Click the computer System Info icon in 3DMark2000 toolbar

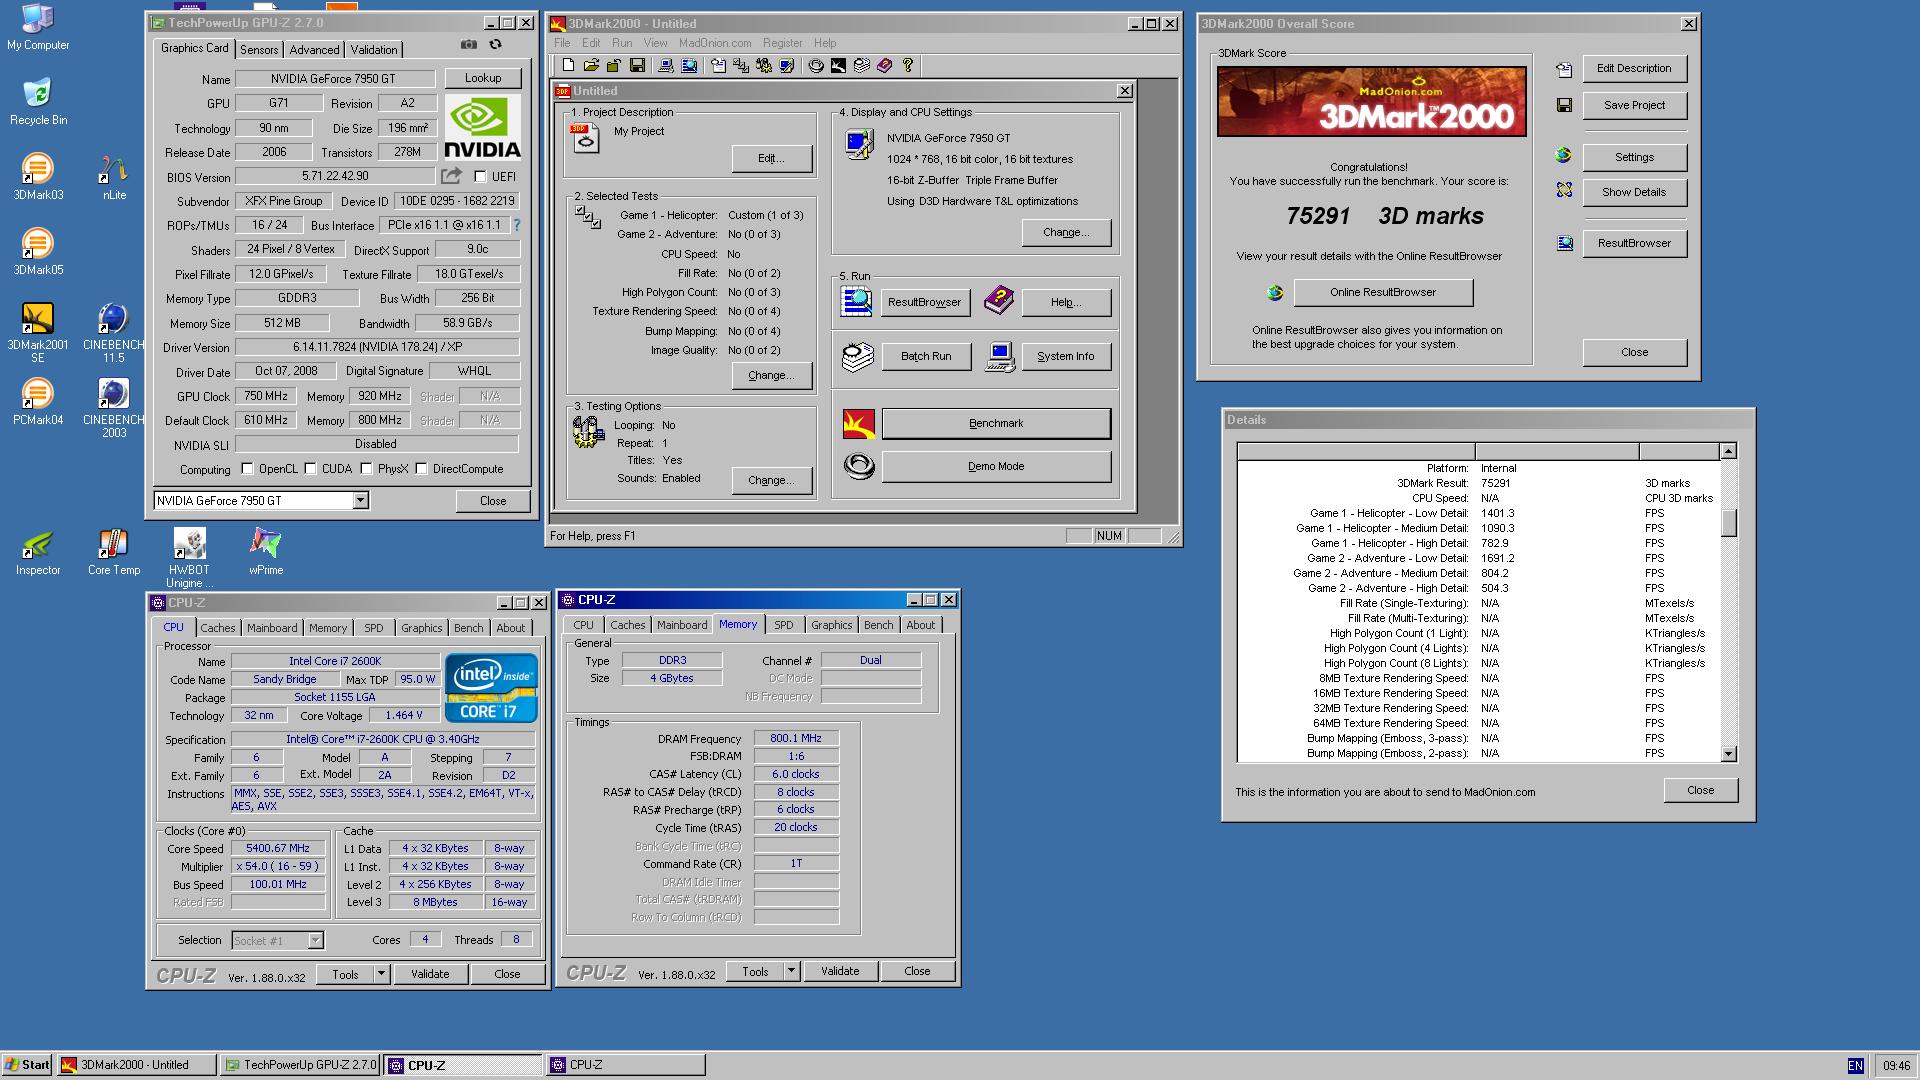[665, 65]
